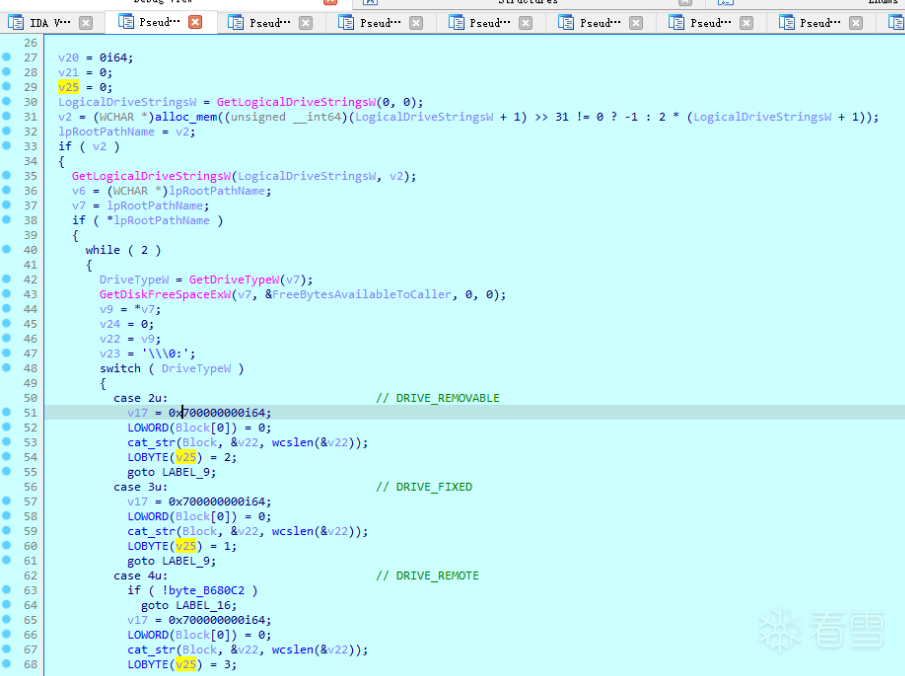Click case 4u label on line 62
Image resolution: width=905 pixels, height=676 pixels.
[x=140, y=576]
